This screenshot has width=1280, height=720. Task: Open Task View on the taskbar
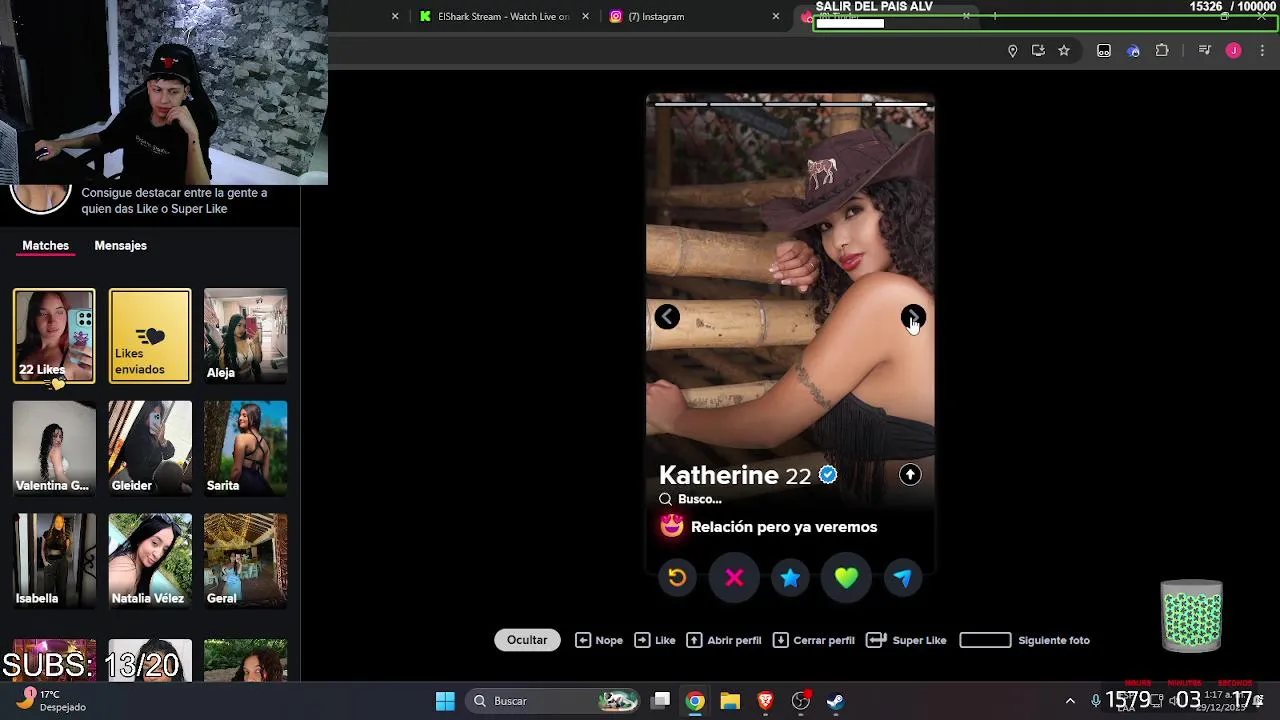click(x=661, y=701)
